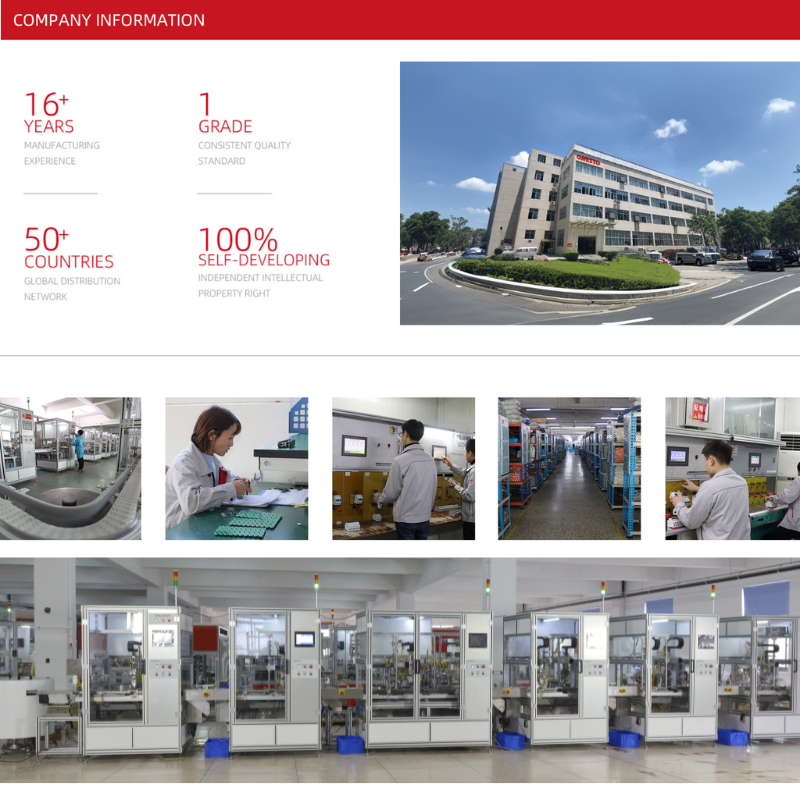Click the "GRADE" red label
The width and height of the screenshot is (800, 800).
pos(225,127)
